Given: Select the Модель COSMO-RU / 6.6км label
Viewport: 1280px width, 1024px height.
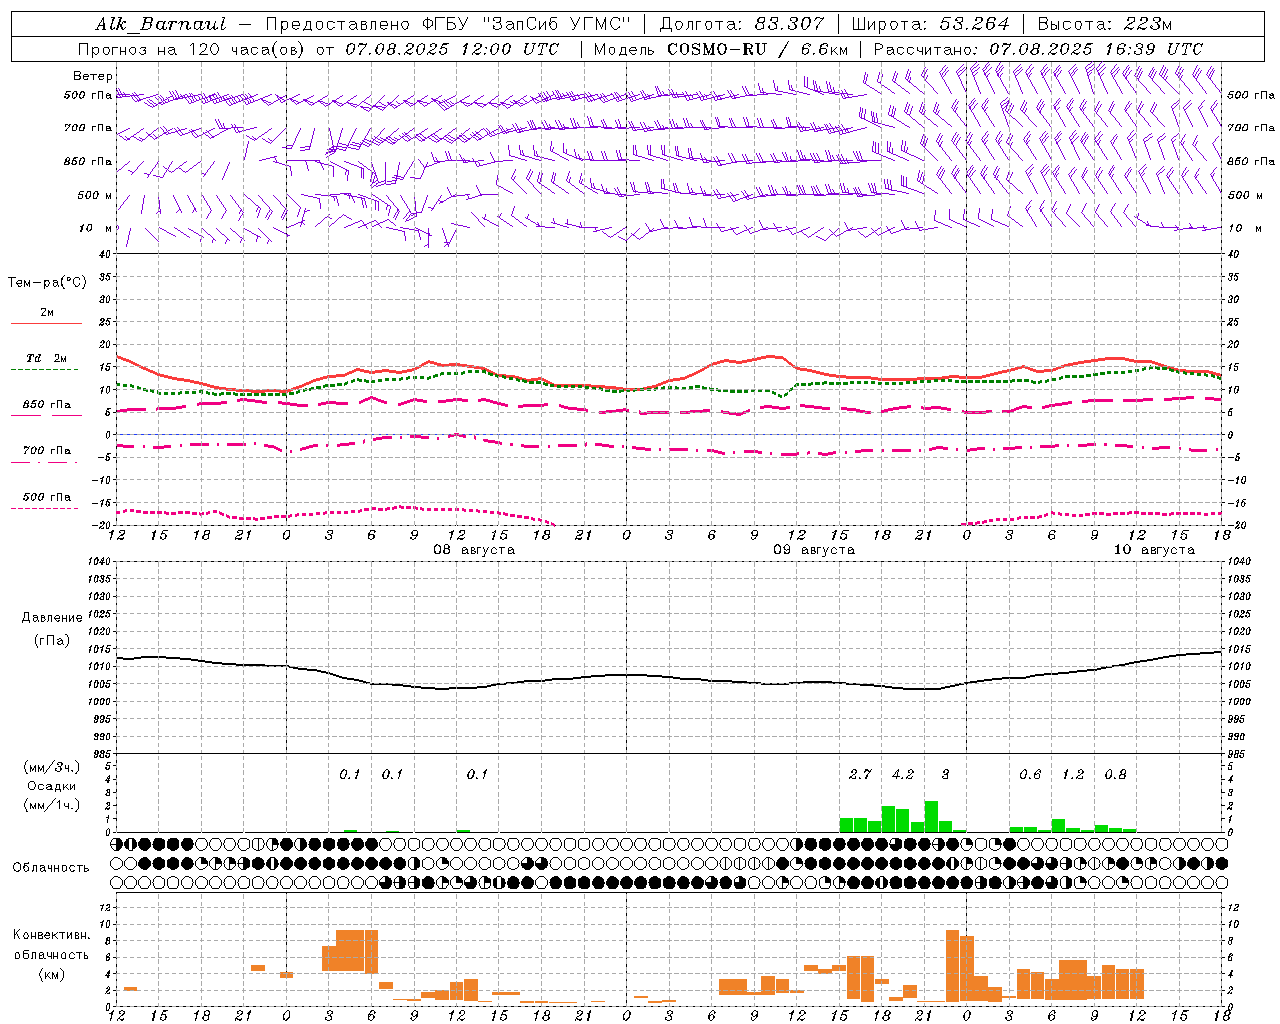Looking at the screenshot, I should click(x=720, y=49).
